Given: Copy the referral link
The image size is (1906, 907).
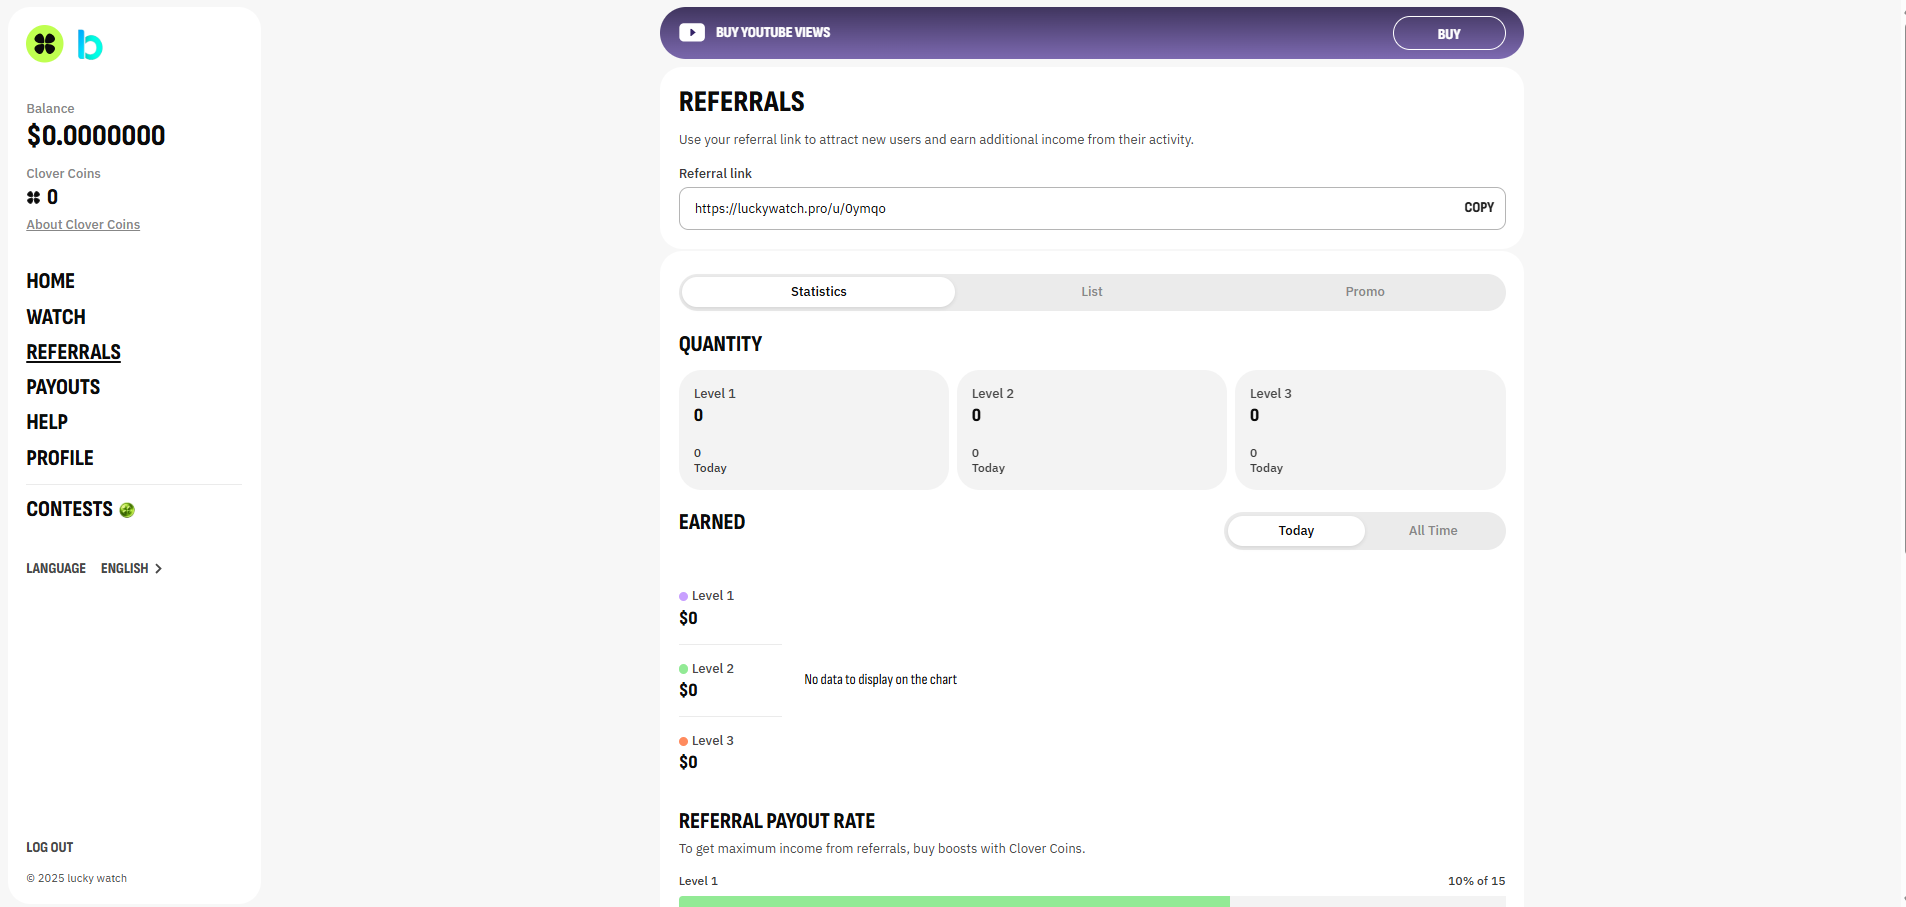Looking at the screenshot, I should pyautogui.click(x=1478, y=208).
